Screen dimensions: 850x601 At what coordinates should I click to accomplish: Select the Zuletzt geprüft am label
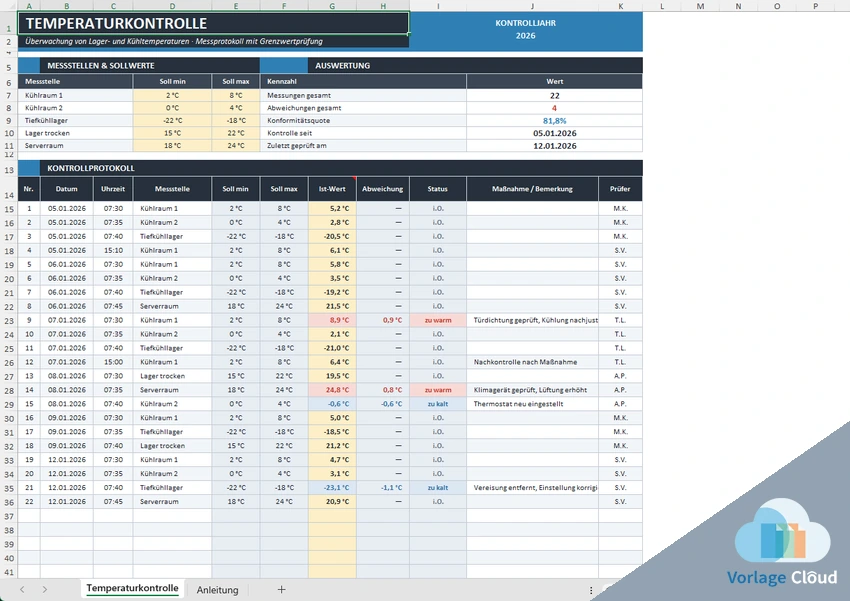pos(363,146)
